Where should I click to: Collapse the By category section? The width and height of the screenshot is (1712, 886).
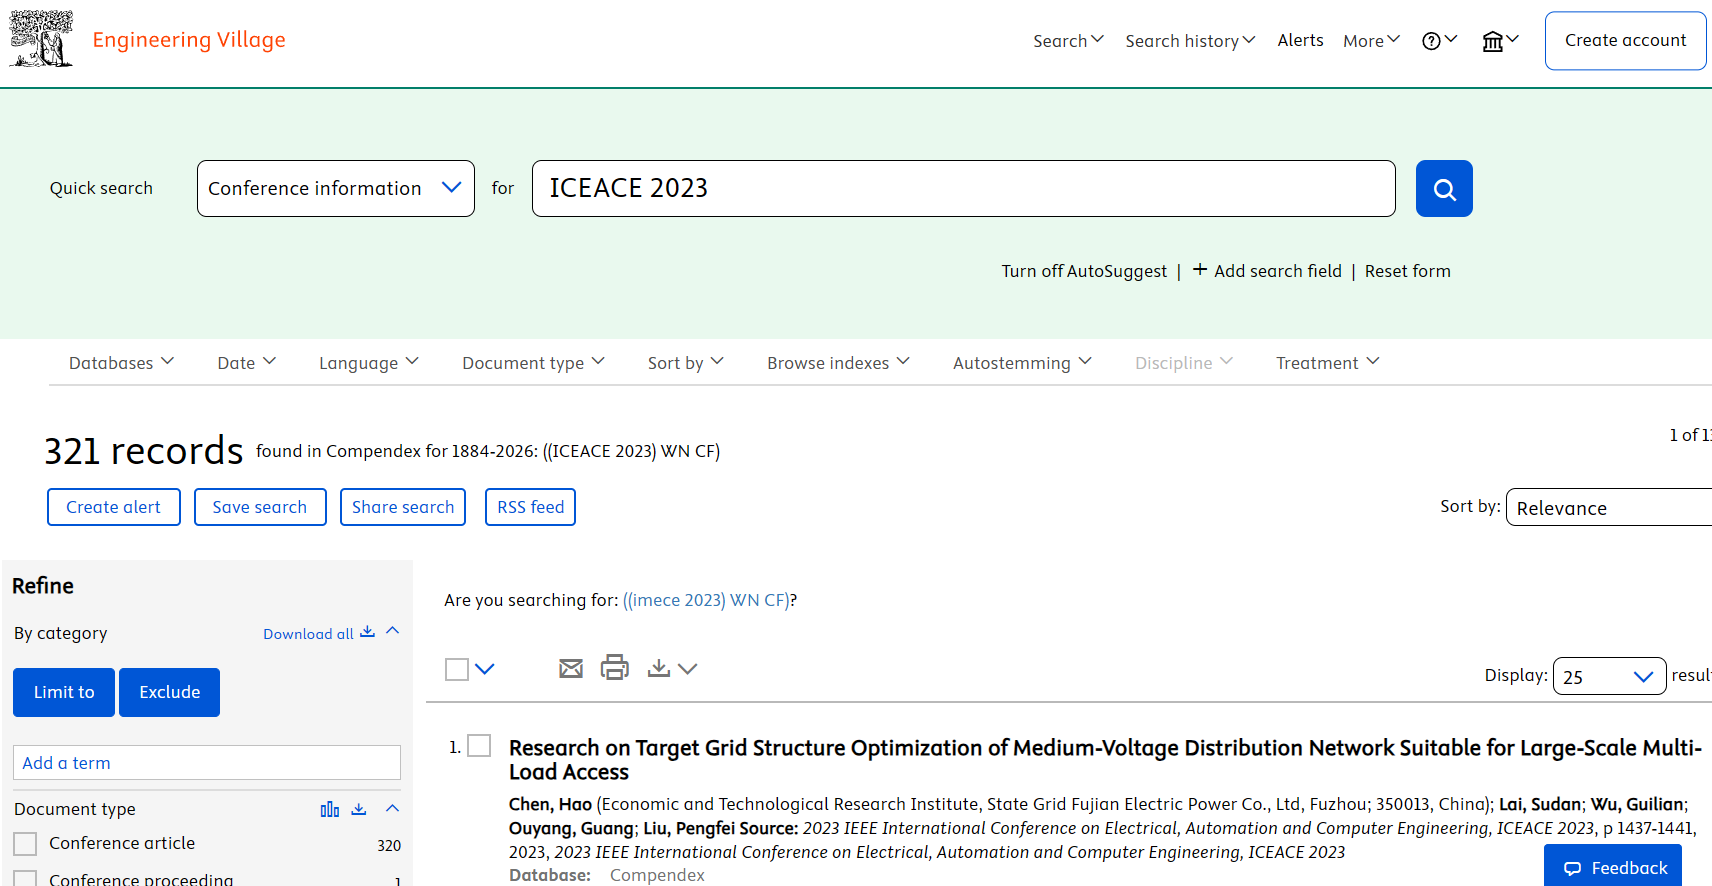click(x=393, y=631)
